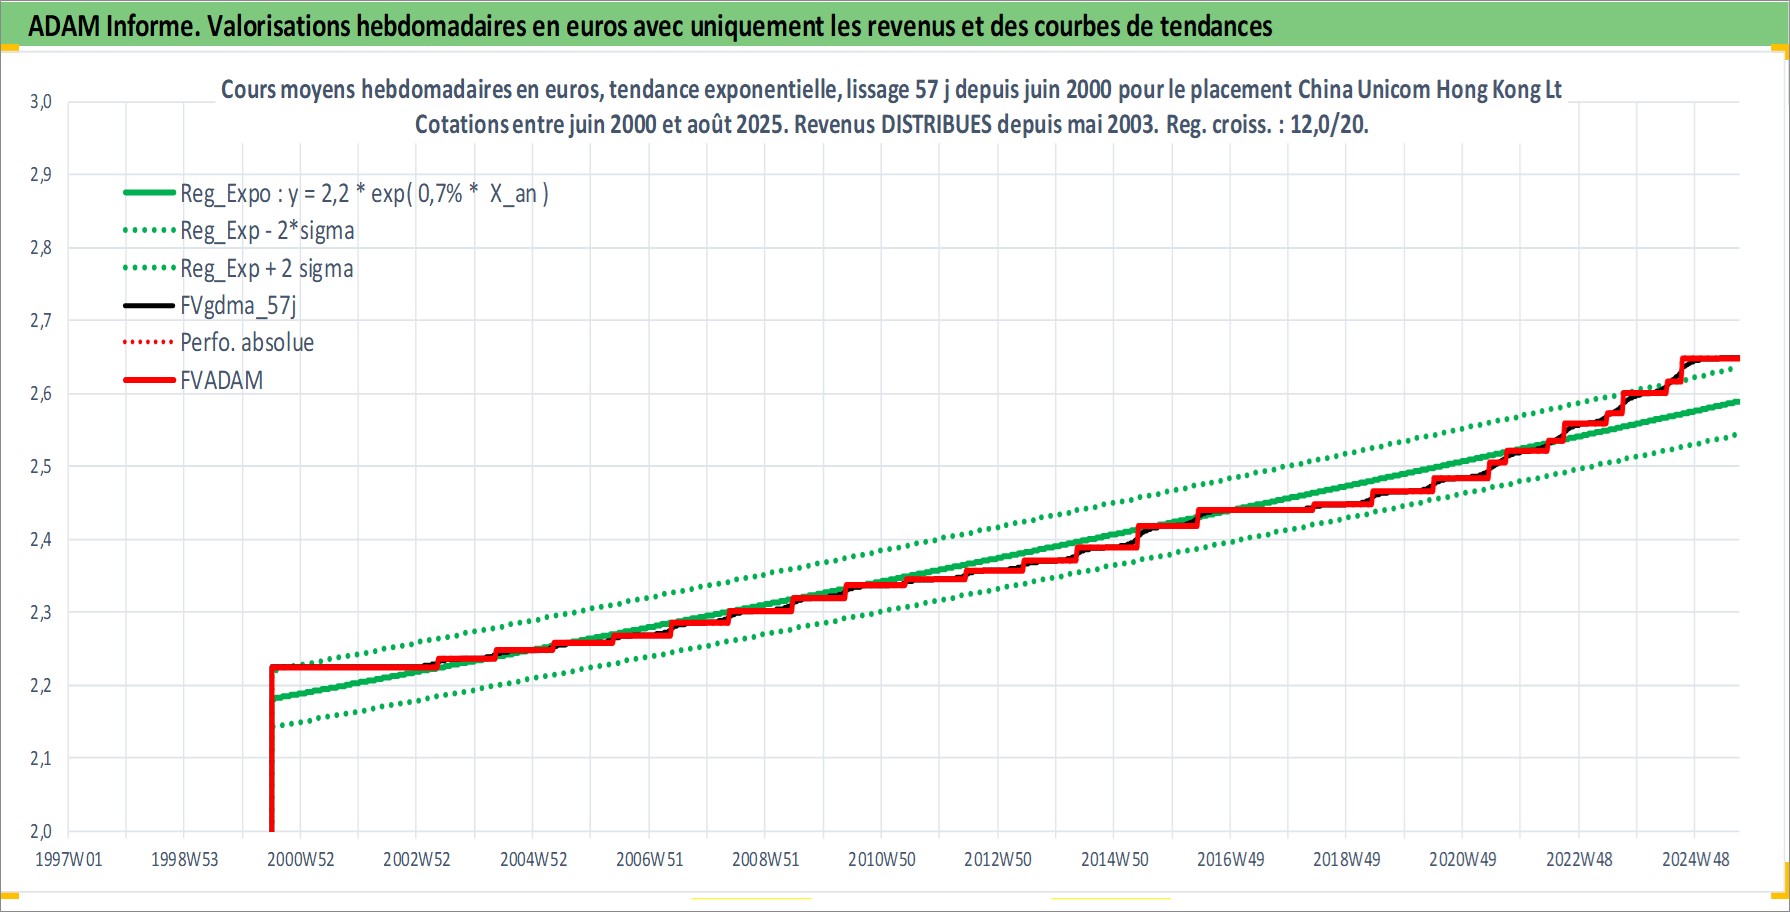Click y-axis label '2,3'
Screen dimensions: 1790x912
click(x=40, y=613)
